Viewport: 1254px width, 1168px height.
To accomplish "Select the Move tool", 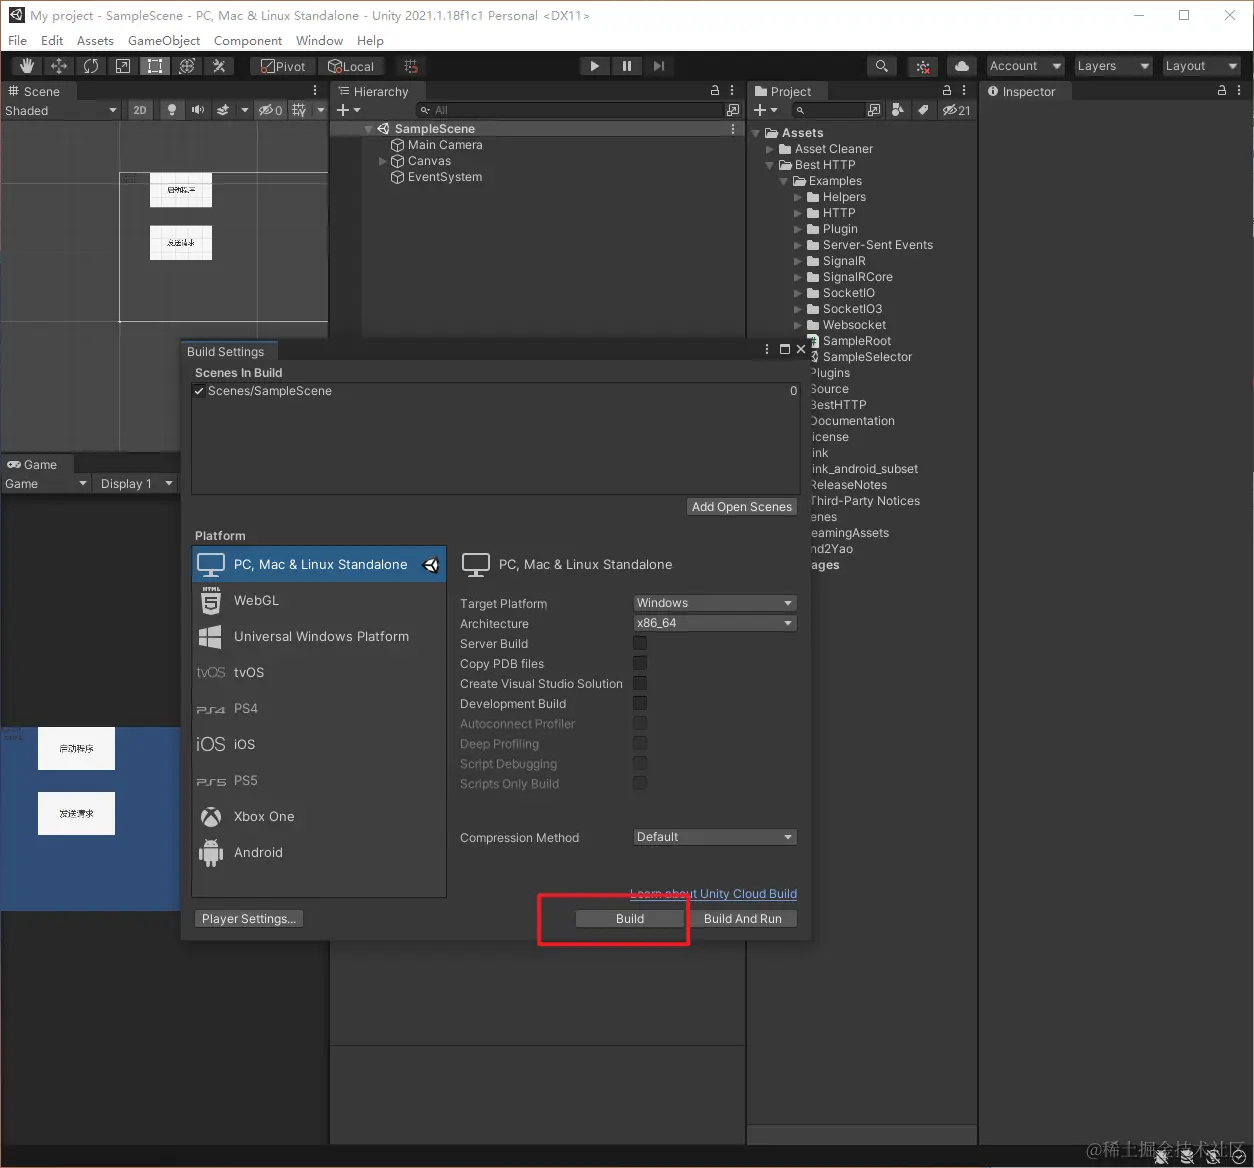I will 59,66.
